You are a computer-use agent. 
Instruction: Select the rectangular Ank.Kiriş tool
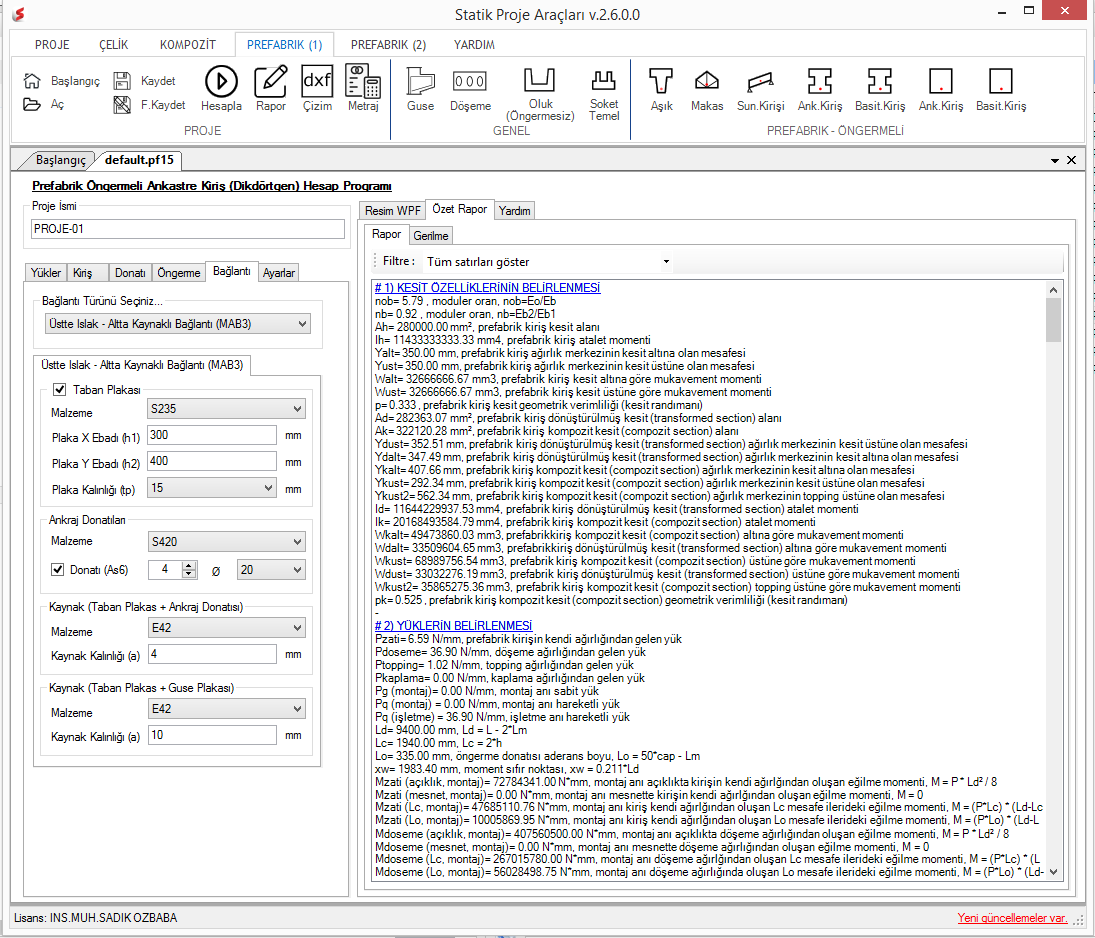(x=941, y=89)
